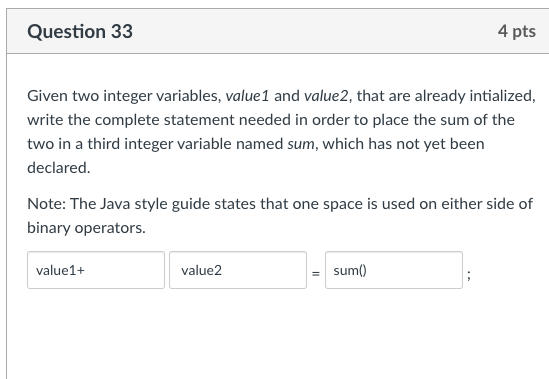Select the input field containing "sum()"

click(394, 270)
